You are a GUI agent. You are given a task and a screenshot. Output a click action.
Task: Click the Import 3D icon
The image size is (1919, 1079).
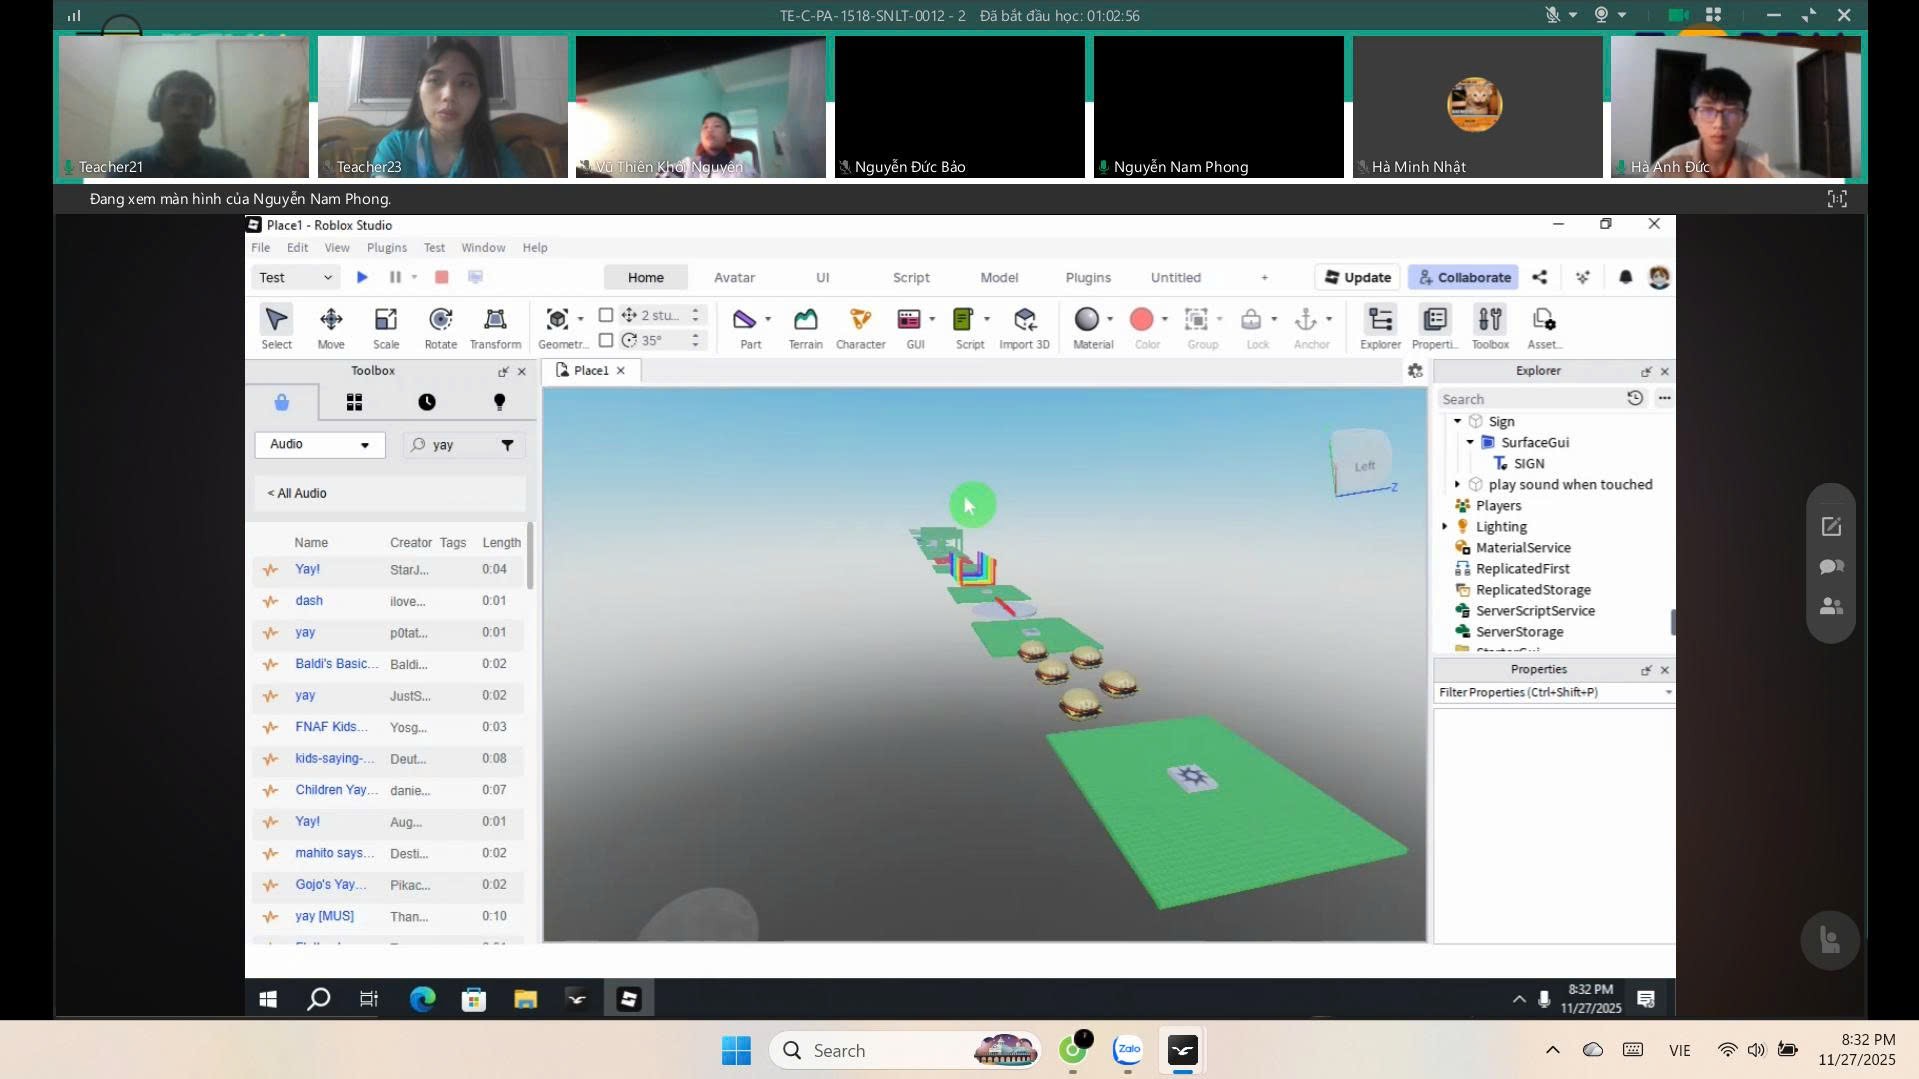1024,327
